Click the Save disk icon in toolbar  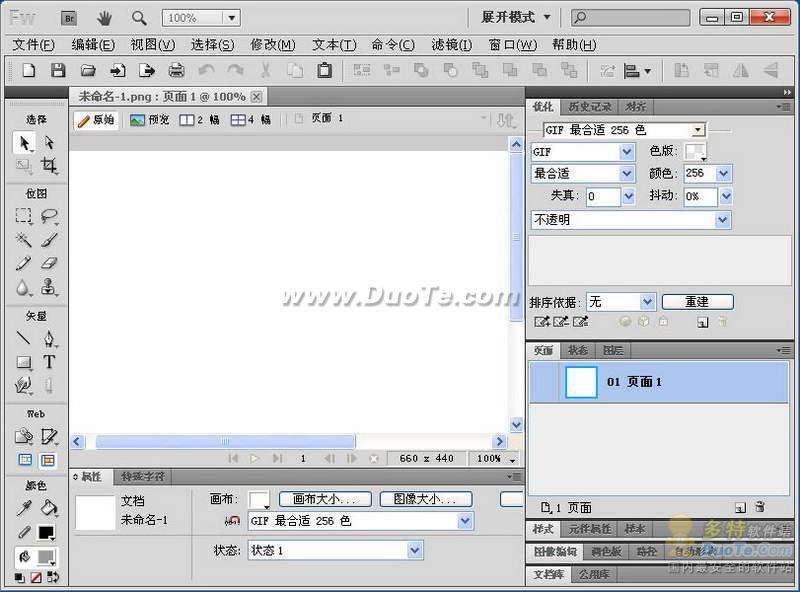click(58, 70)
